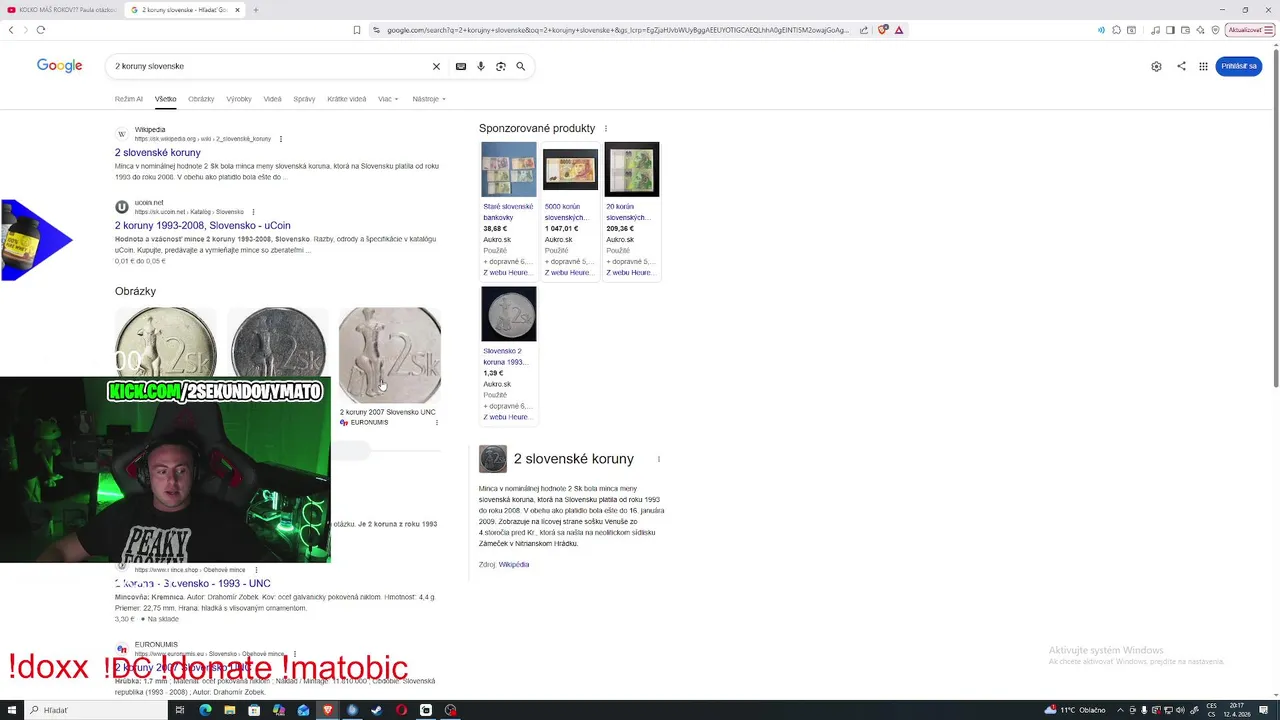Toggle the browser sidebar panel icon
Viewport: 1280px width, 720px height.
coord(1171,30)
